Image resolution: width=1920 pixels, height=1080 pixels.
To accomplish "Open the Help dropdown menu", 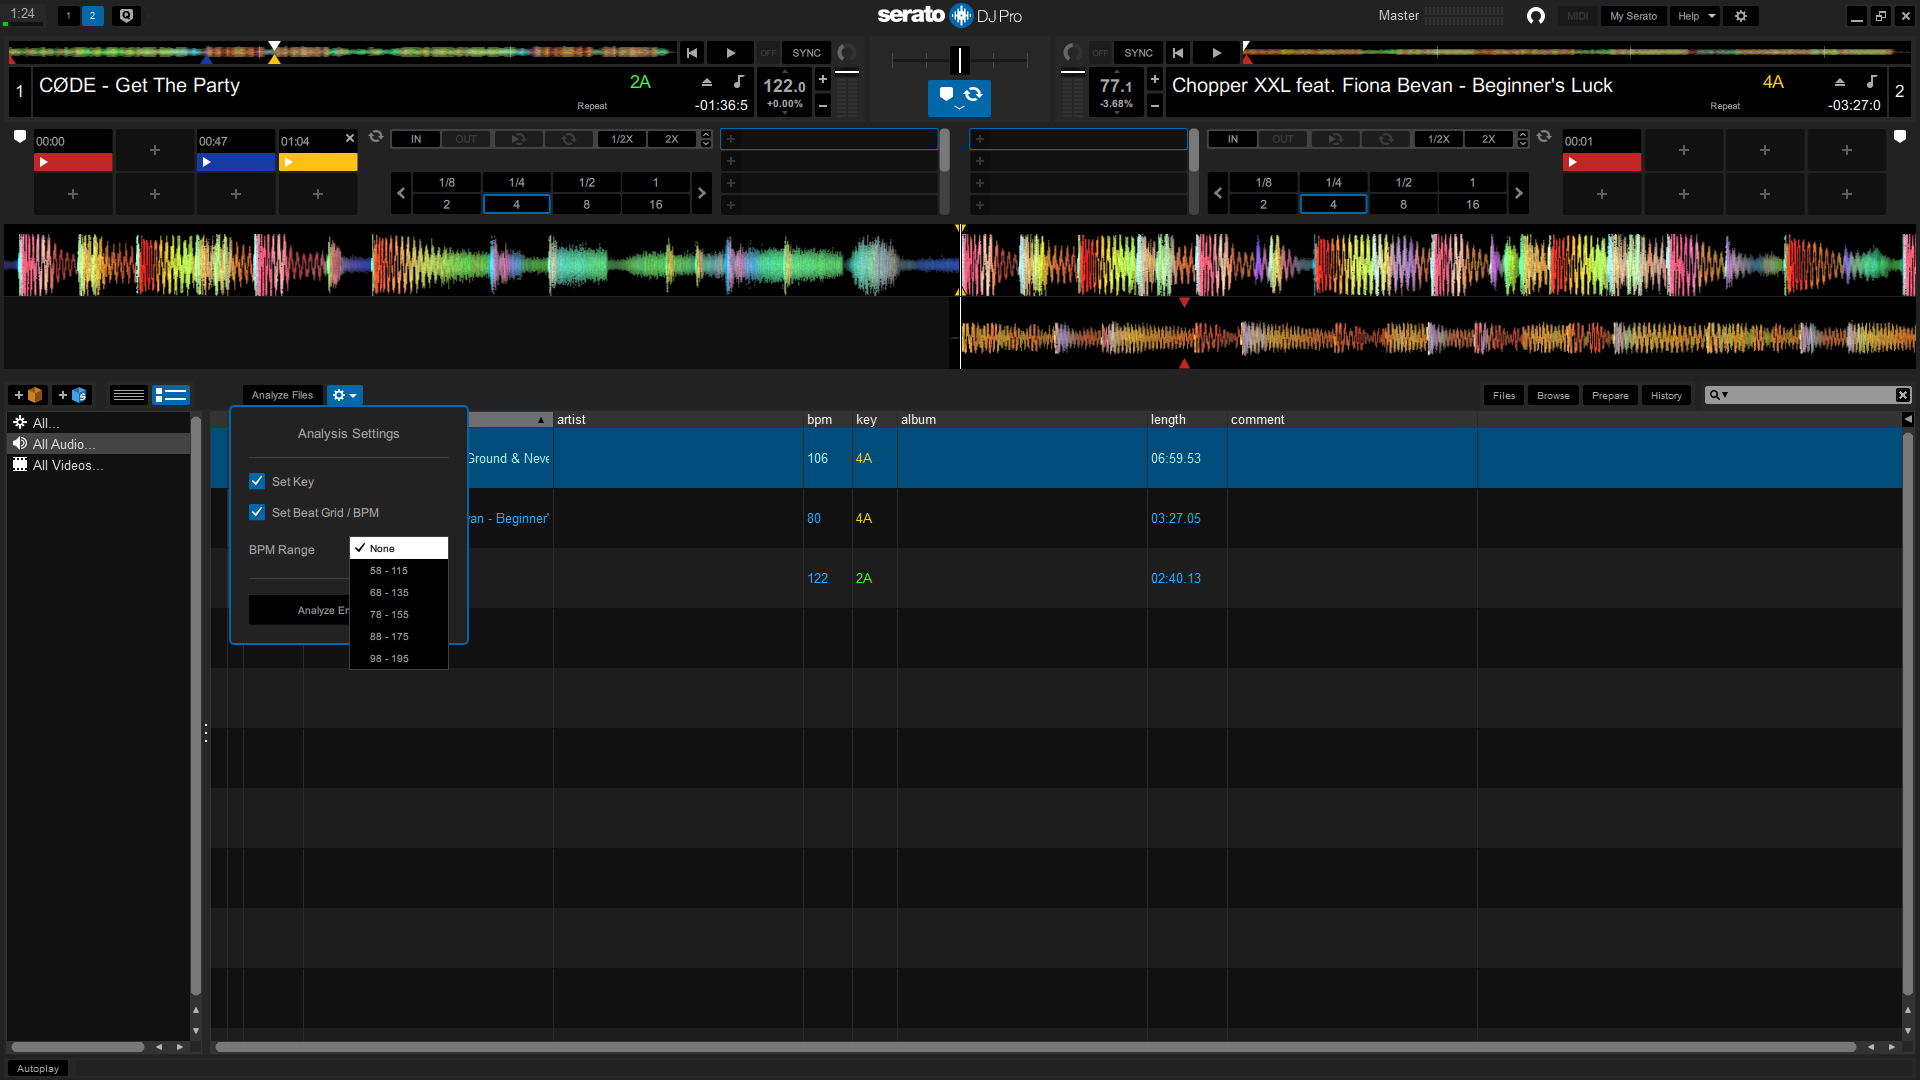I will pos(1696,16).
